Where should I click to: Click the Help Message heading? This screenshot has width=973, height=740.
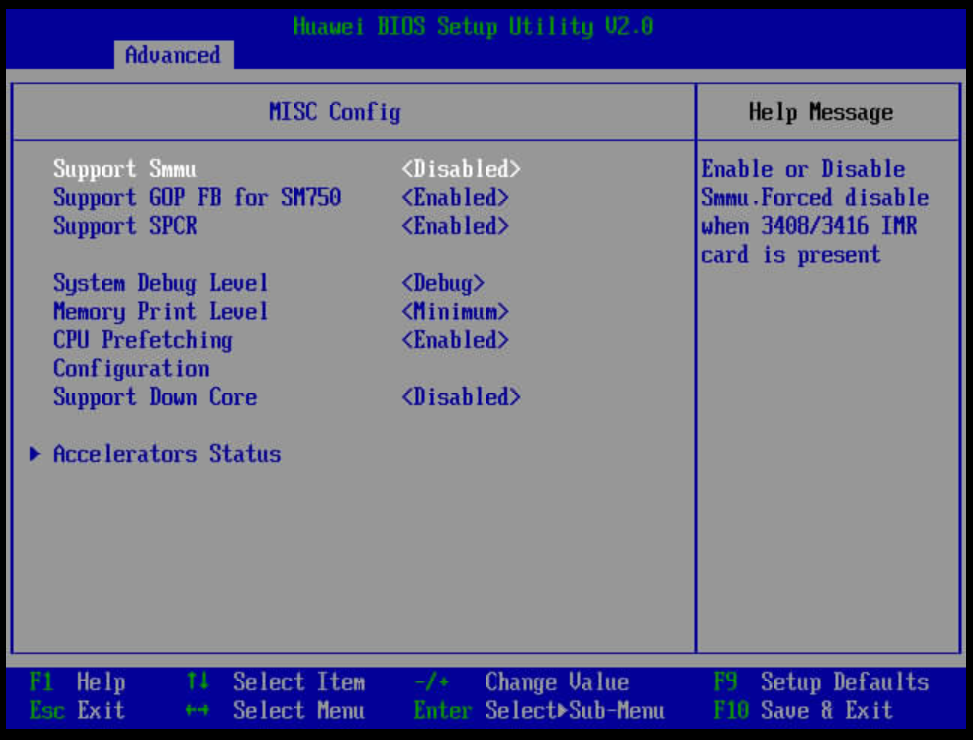point(821,112)
